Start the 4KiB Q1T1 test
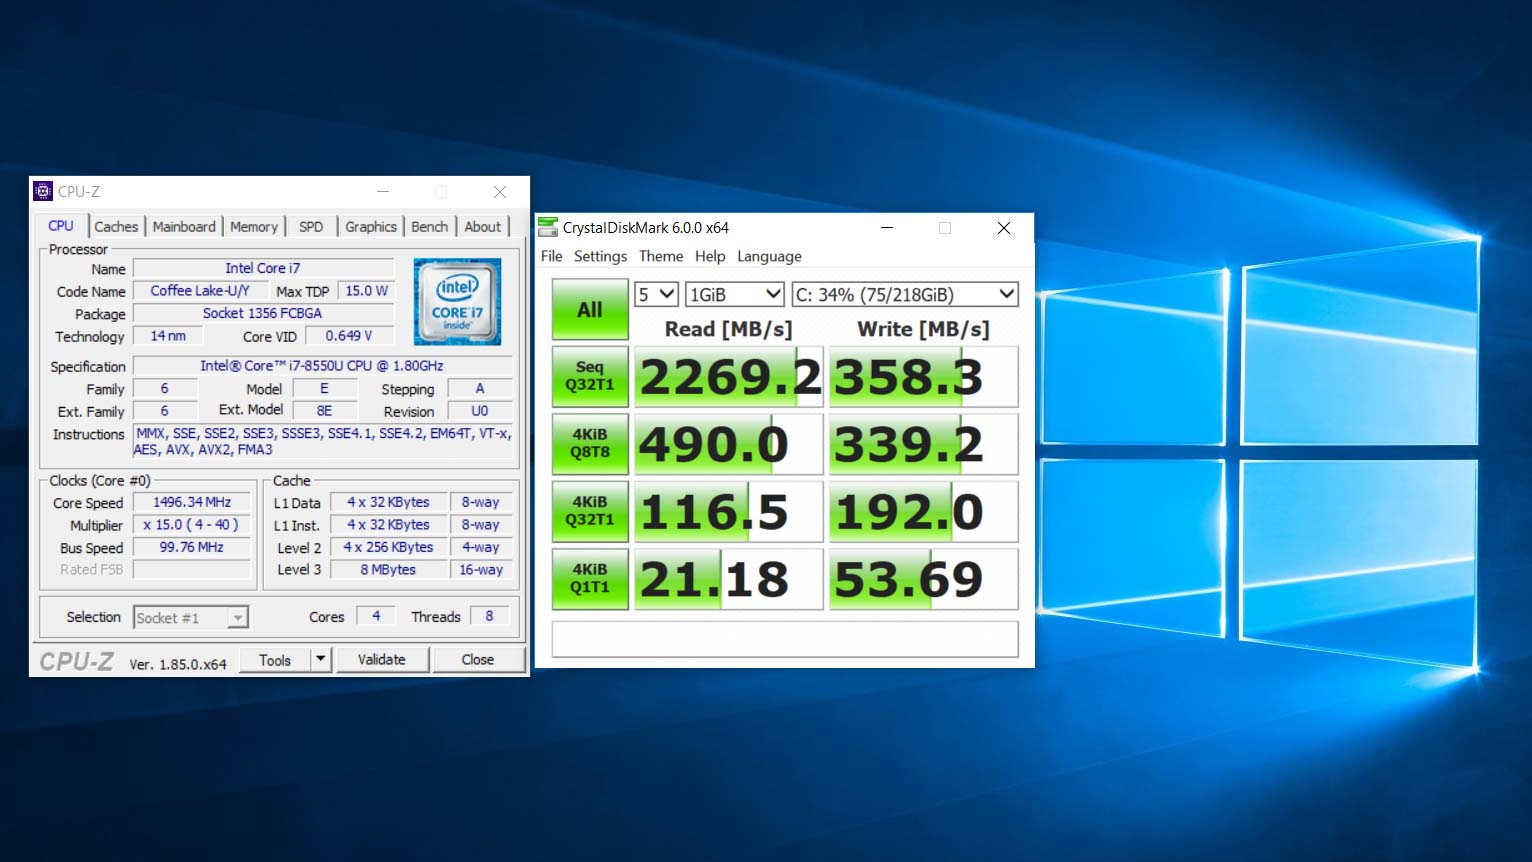1532x862 pixels. 590,579
